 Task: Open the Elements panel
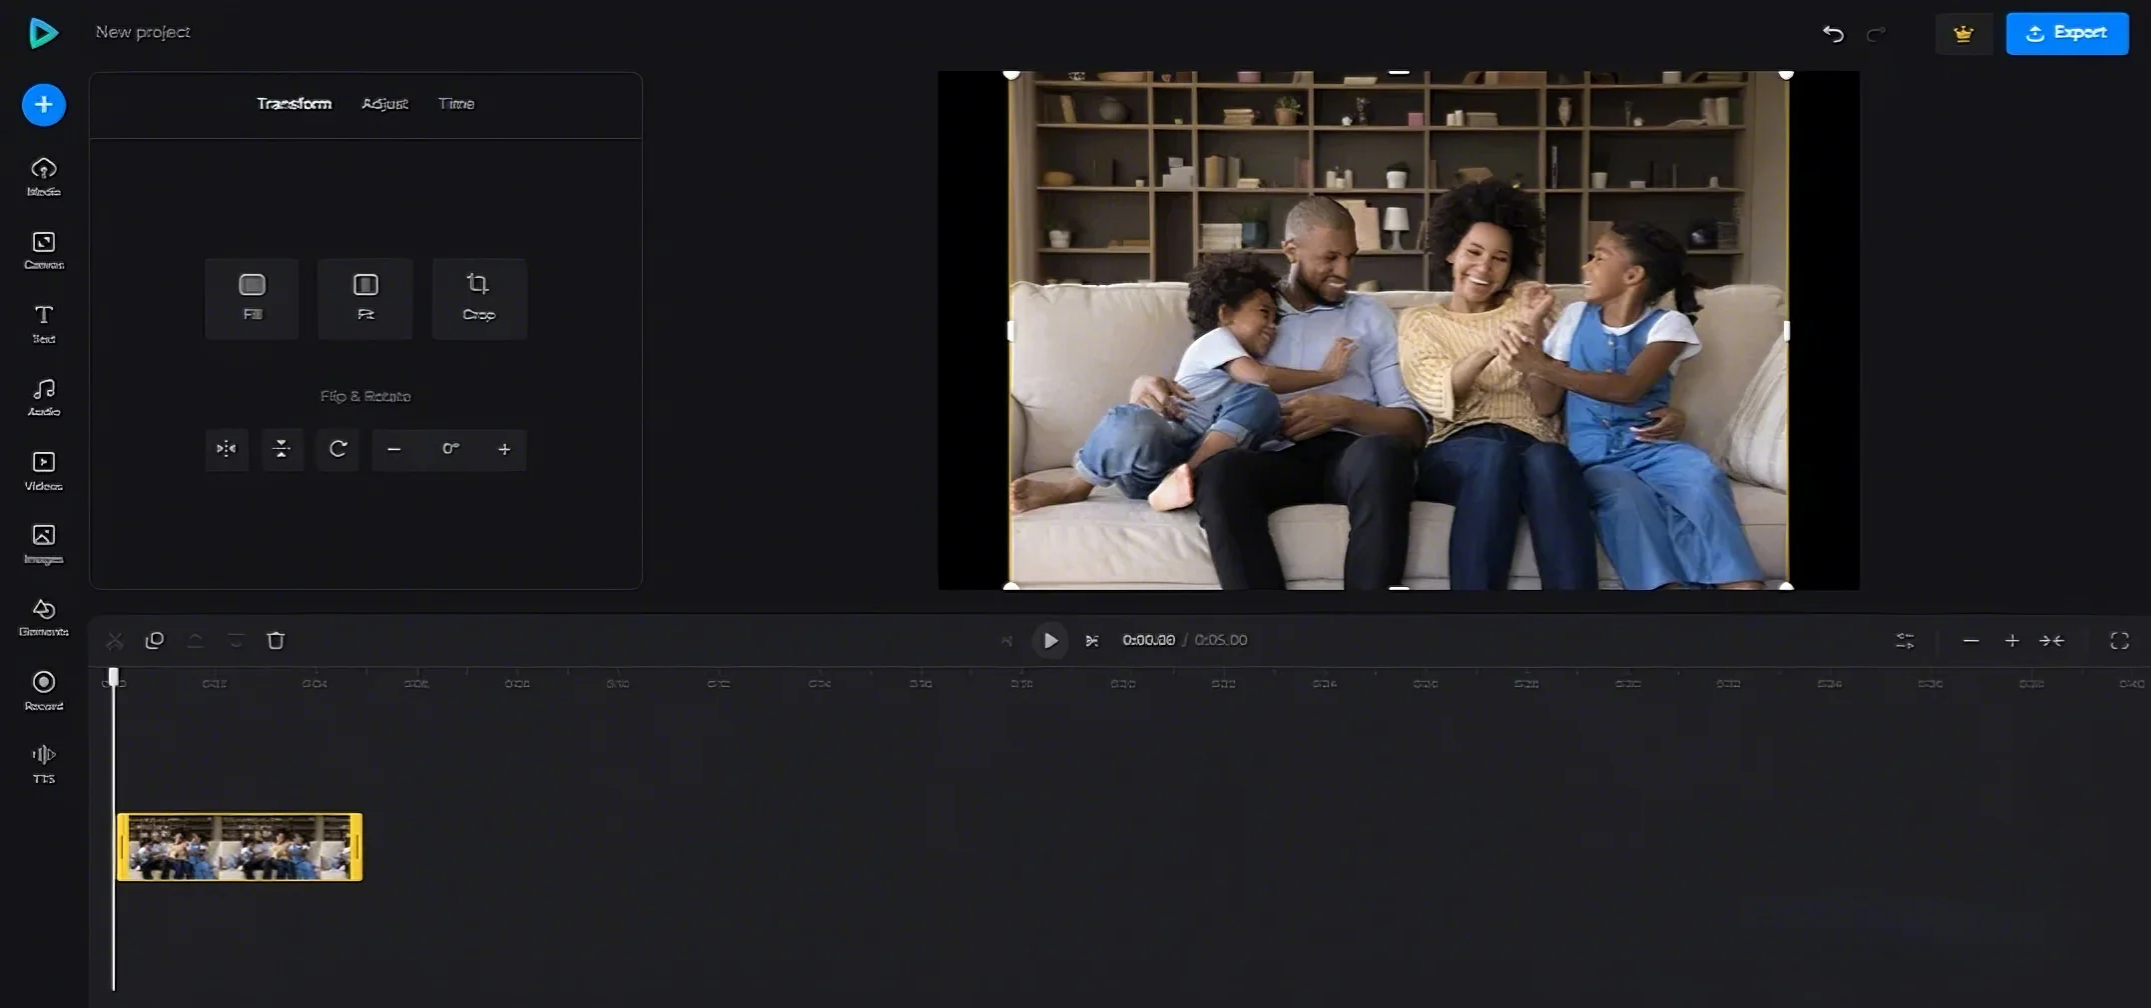(43, 616)
